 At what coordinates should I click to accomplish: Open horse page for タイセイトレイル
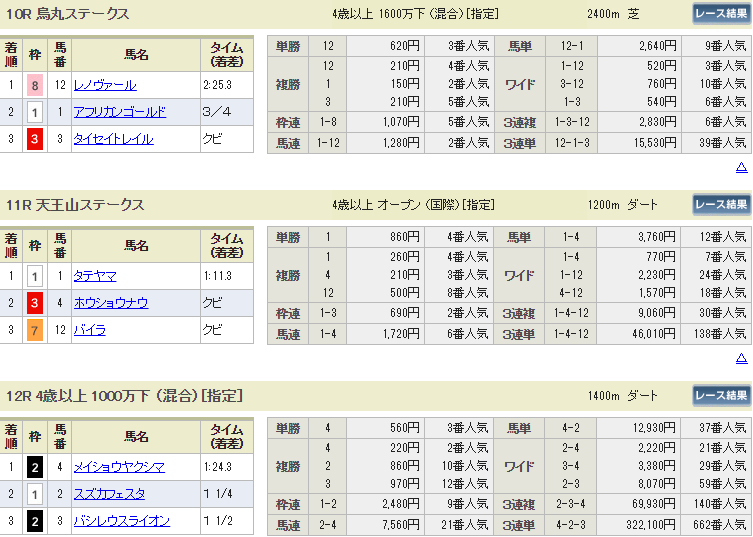(x=113, y=139)
